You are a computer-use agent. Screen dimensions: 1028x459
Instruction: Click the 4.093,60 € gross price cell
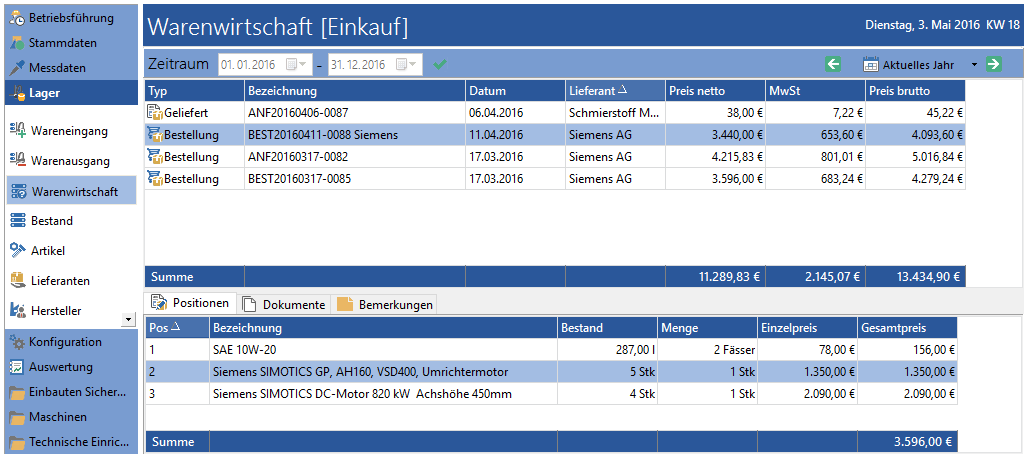pyautogui.click(x=915, y=135)
